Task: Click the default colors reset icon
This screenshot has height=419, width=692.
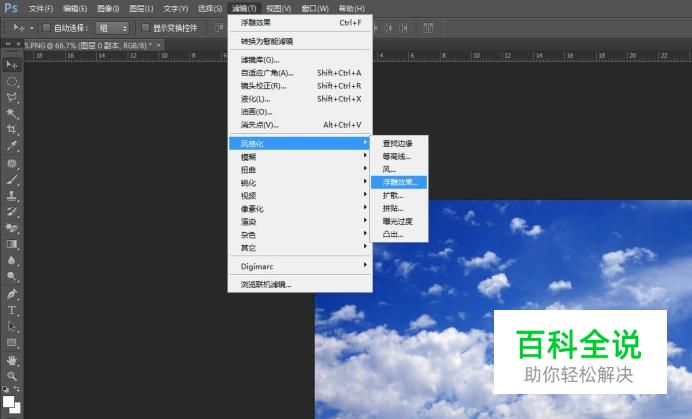Action: tap(5, 389)
